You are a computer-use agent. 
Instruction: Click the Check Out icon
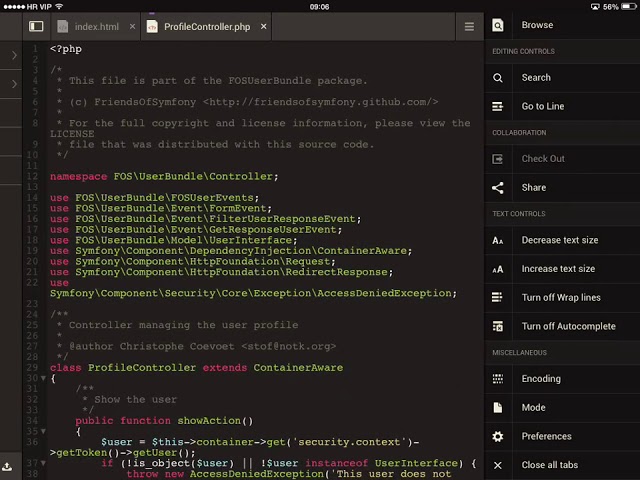pos(498,159)
